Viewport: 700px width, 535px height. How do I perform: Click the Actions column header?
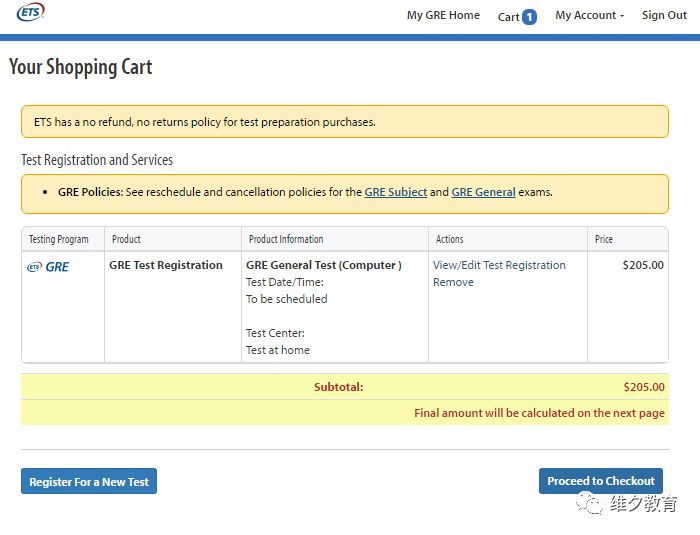point(450,239)
